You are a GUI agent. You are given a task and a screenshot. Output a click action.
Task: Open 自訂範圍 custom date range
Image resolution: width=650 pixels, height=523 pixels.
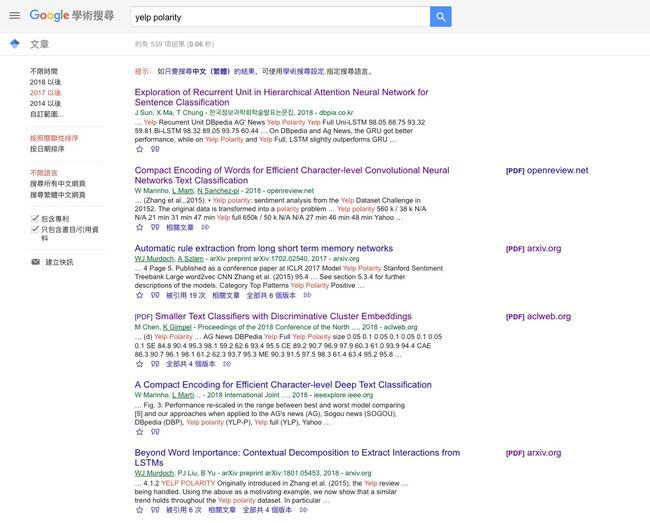point(46,114)
